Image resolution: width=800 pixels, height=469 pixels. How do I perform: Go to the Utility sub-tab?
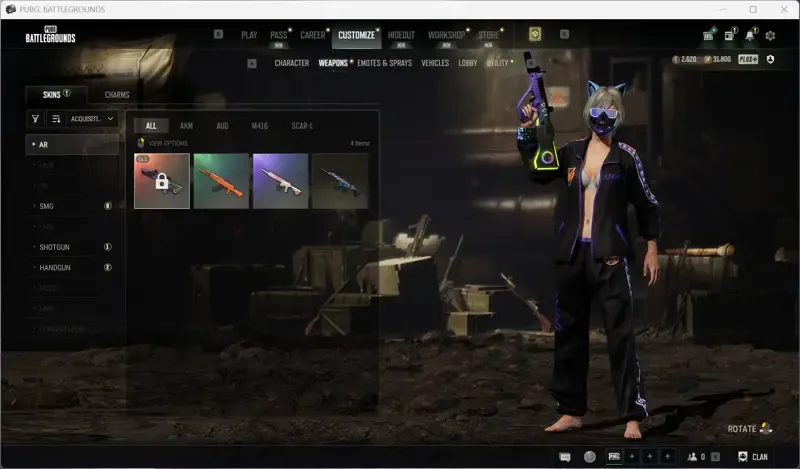(x=497, y=63)
